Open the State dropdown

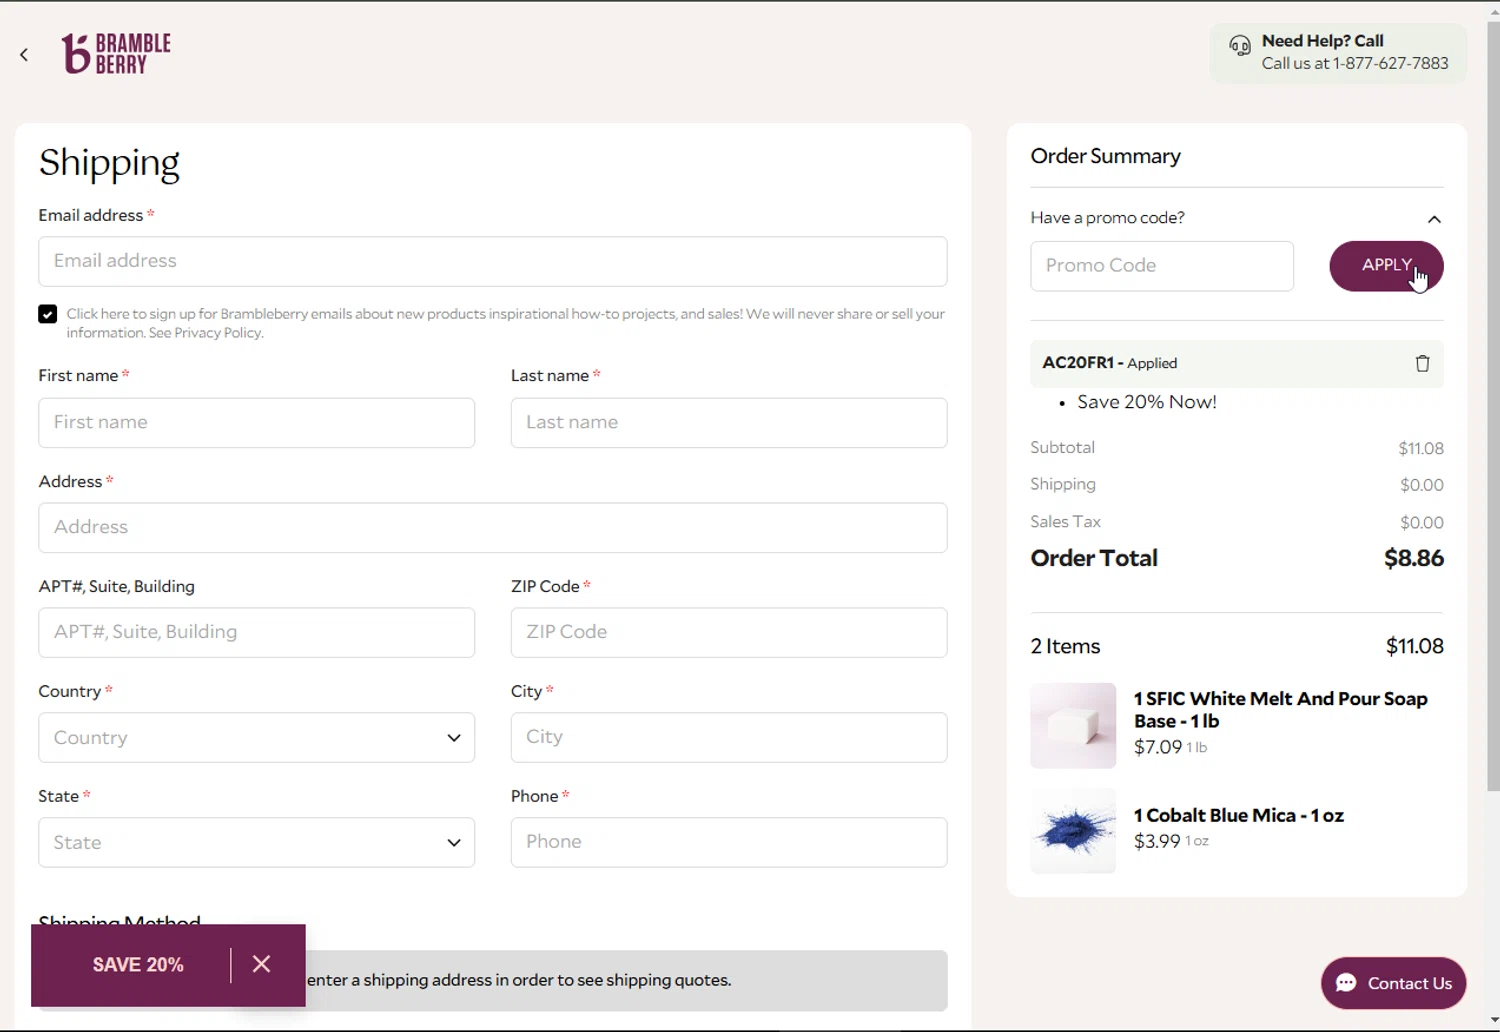pyautogui.click(x=256, y=842)
